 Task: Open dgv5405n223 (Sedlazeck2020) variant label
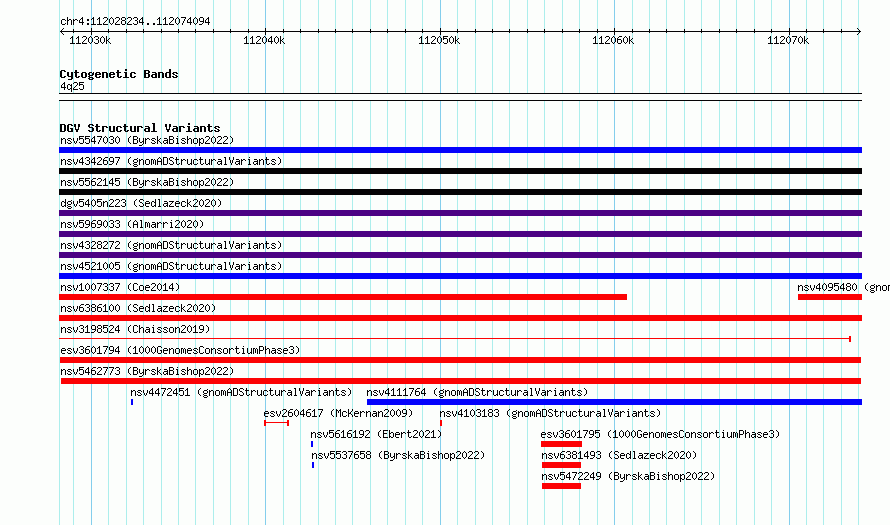pyautogui.click(x=141, y=203)
